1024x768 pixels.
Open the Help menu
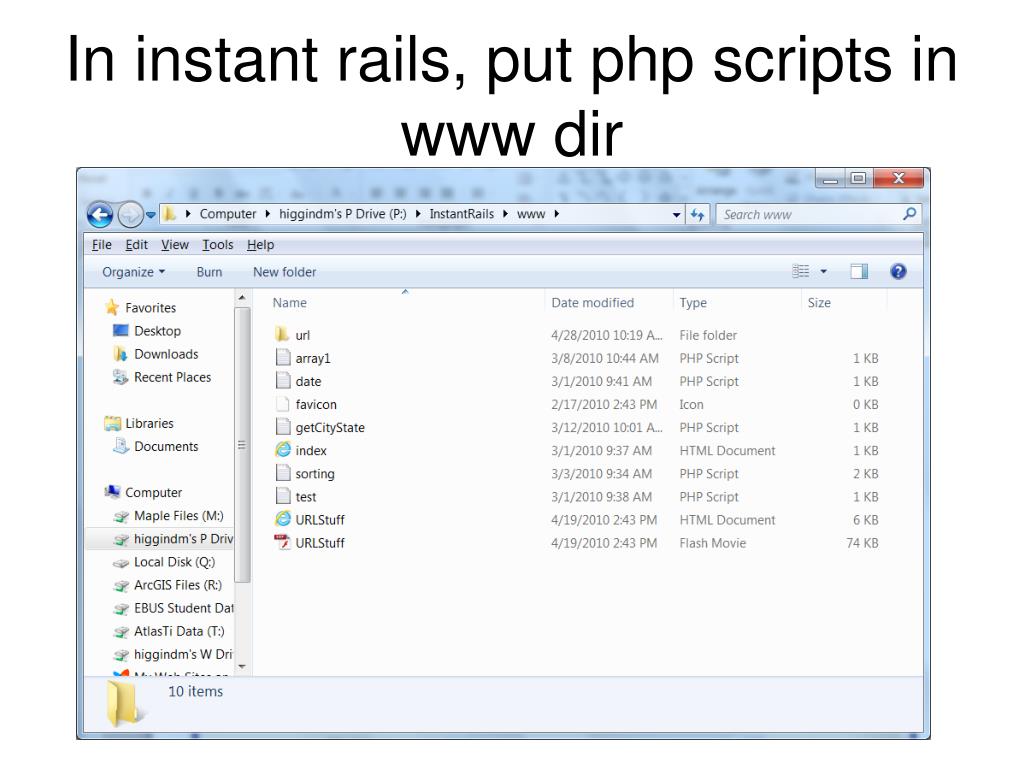[x=260, y=244]
